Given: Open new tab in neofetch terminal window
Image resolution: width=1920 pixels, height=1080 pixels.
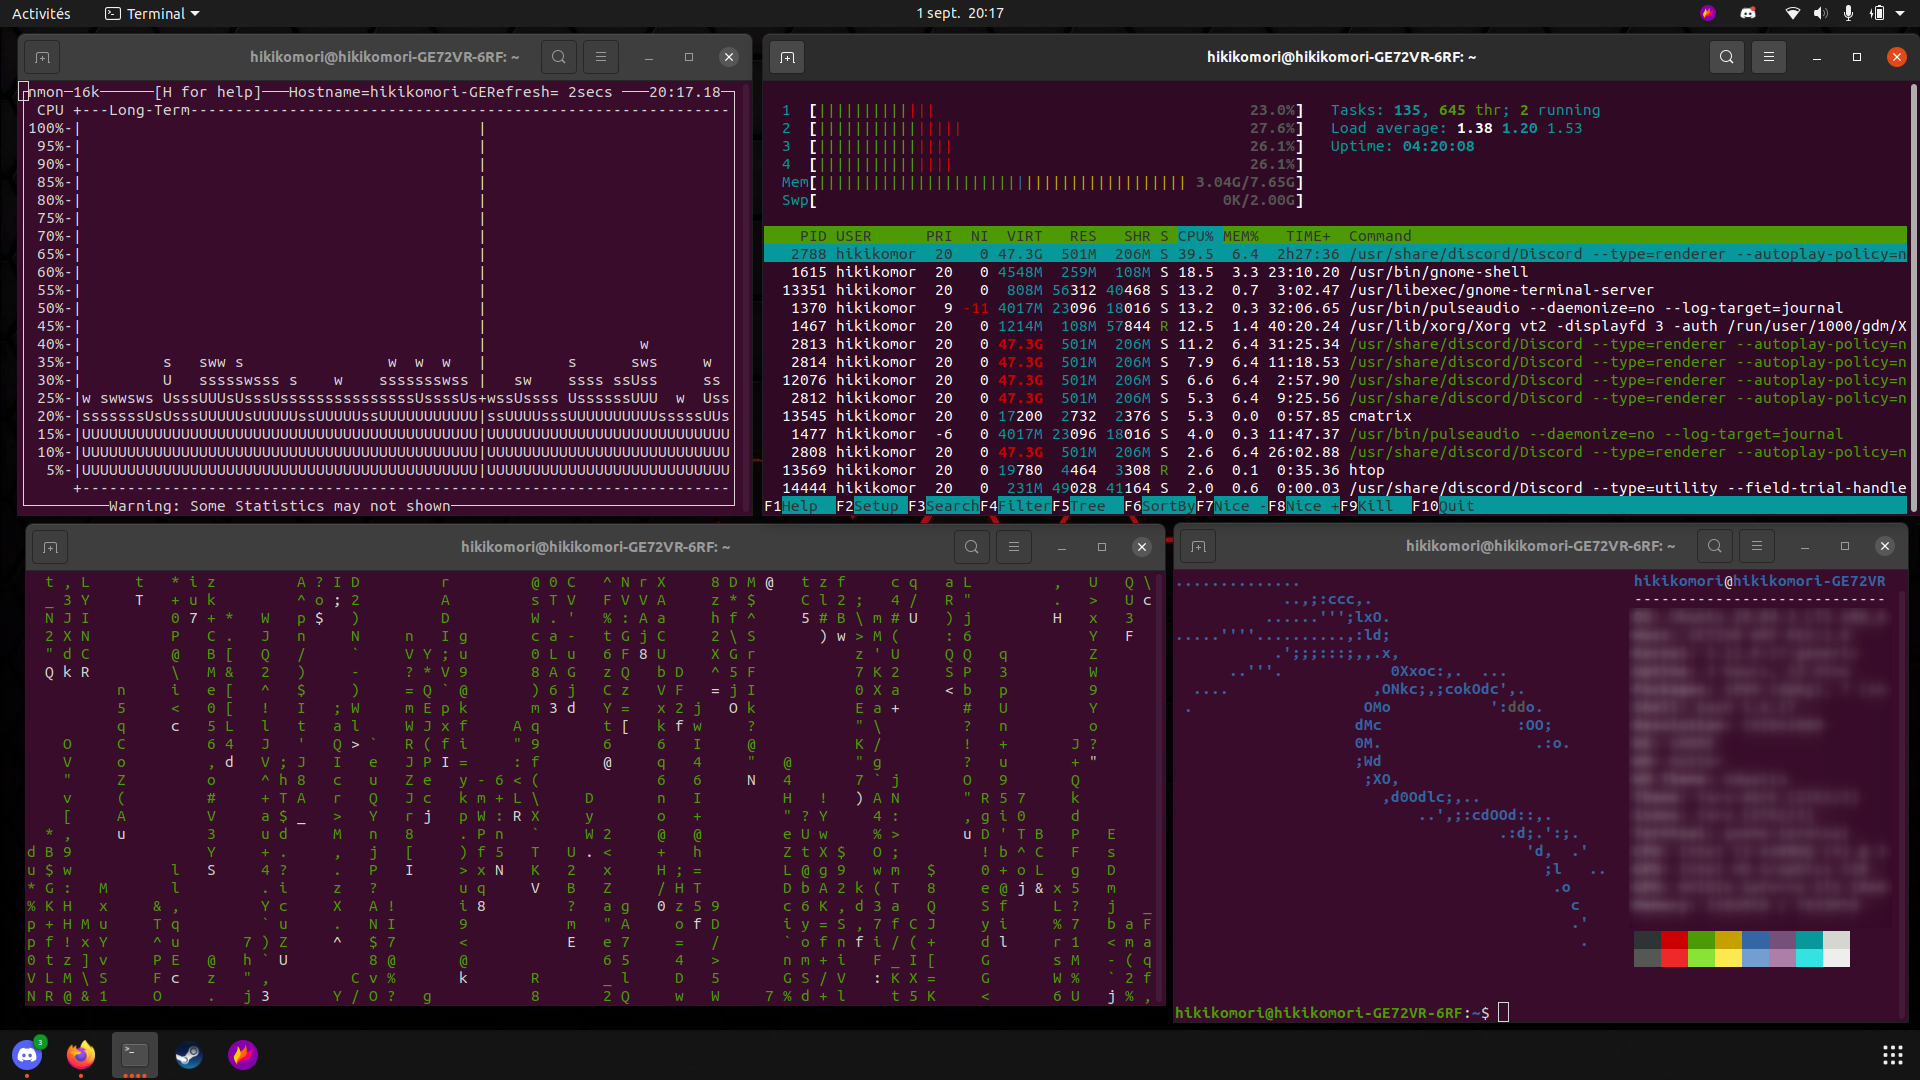Looking at the screenshot, I should pos(1198,546).
